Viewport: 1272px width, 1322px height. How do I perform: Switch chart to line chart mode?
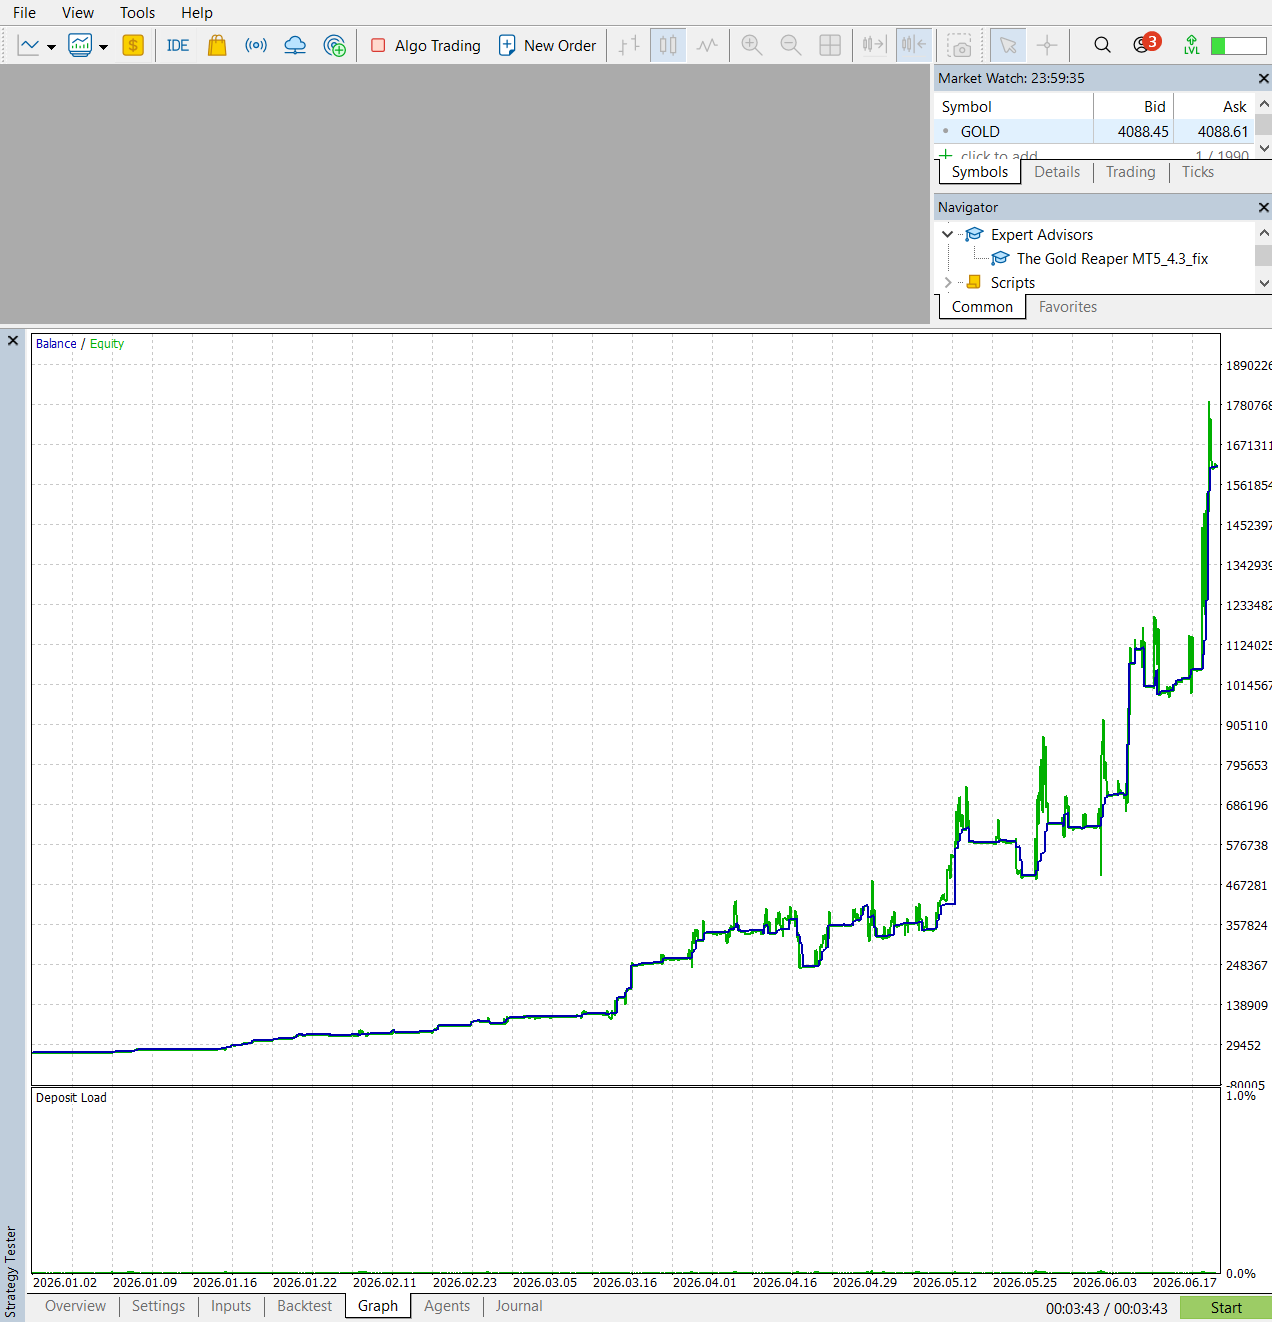pos(707,46)
